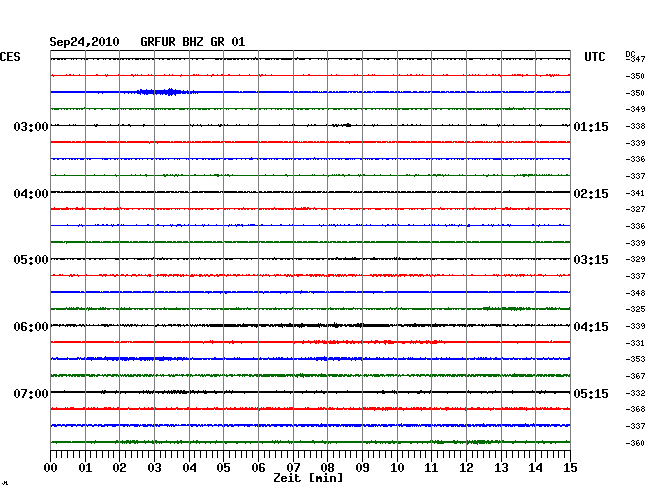Click the DC offset value -325
The width and height of the screenshot is (650, 494).
(635, 309)
